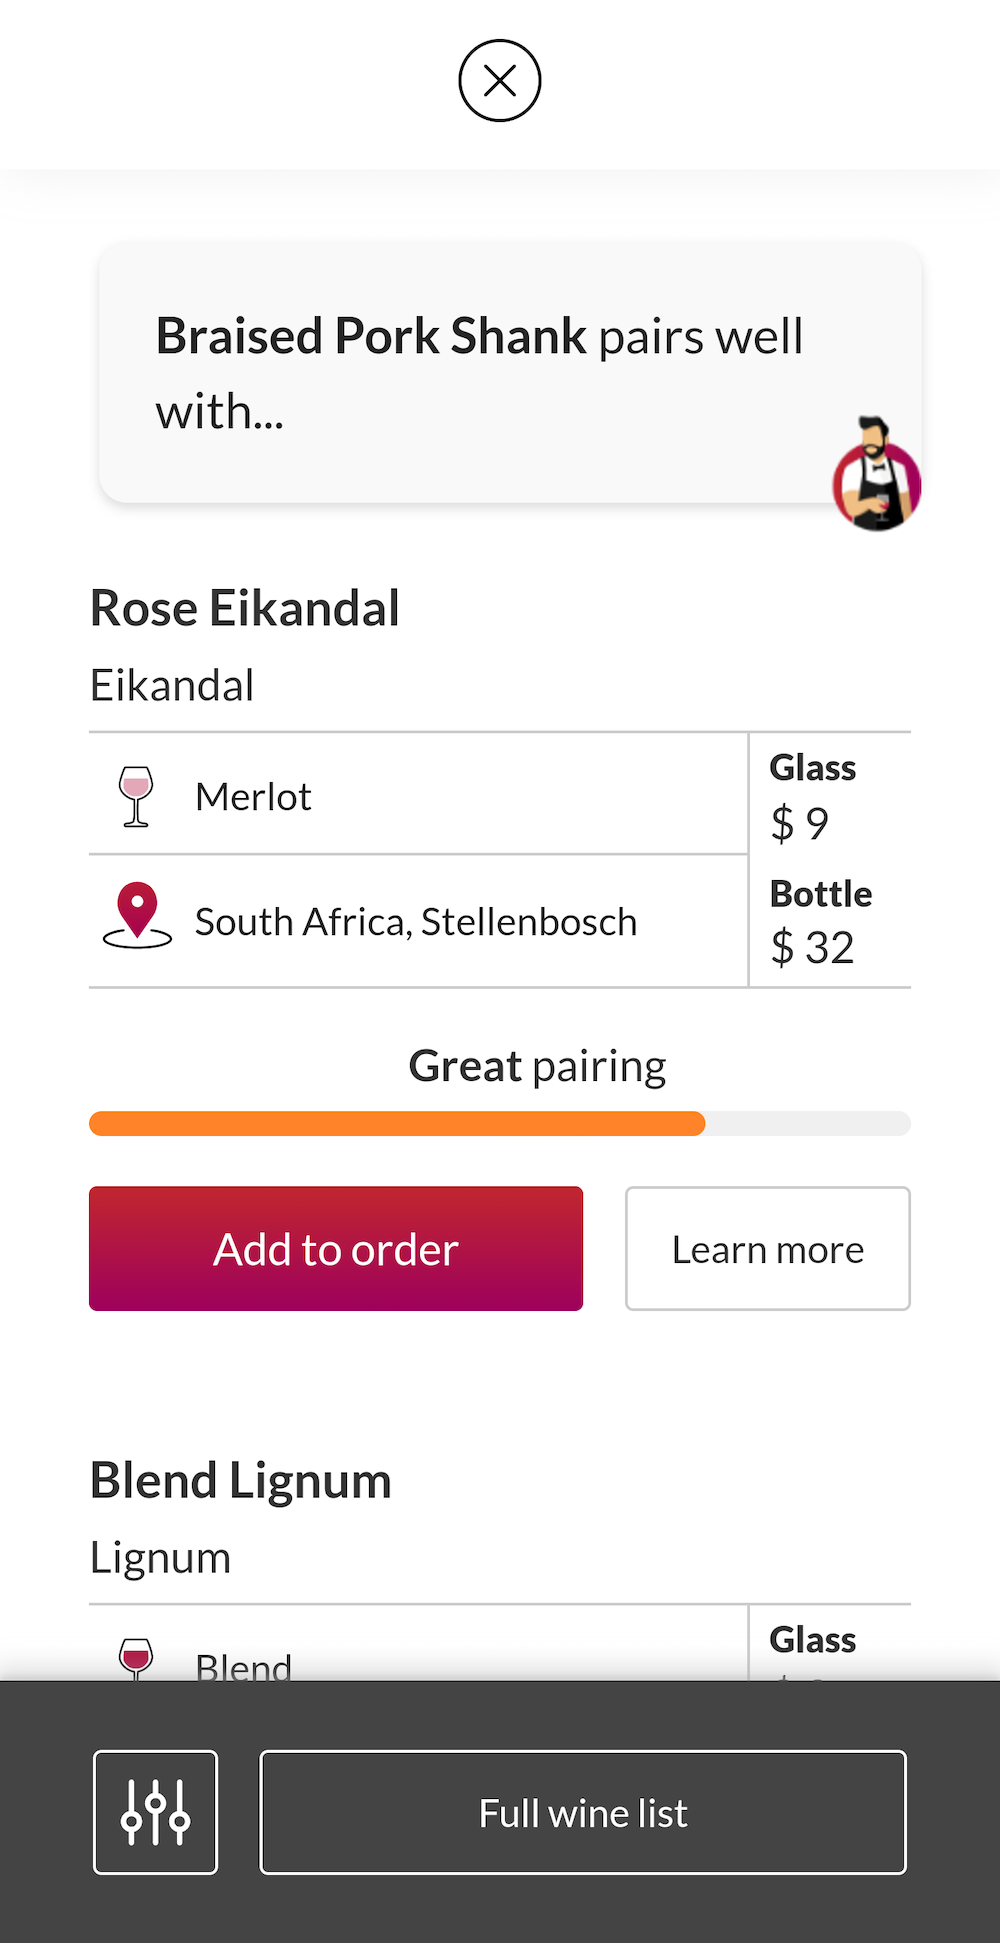This screenshot has width=1000, height=1943.
Task: Select the Rose Eikandal wine title
Action: (x=245, y=608)
